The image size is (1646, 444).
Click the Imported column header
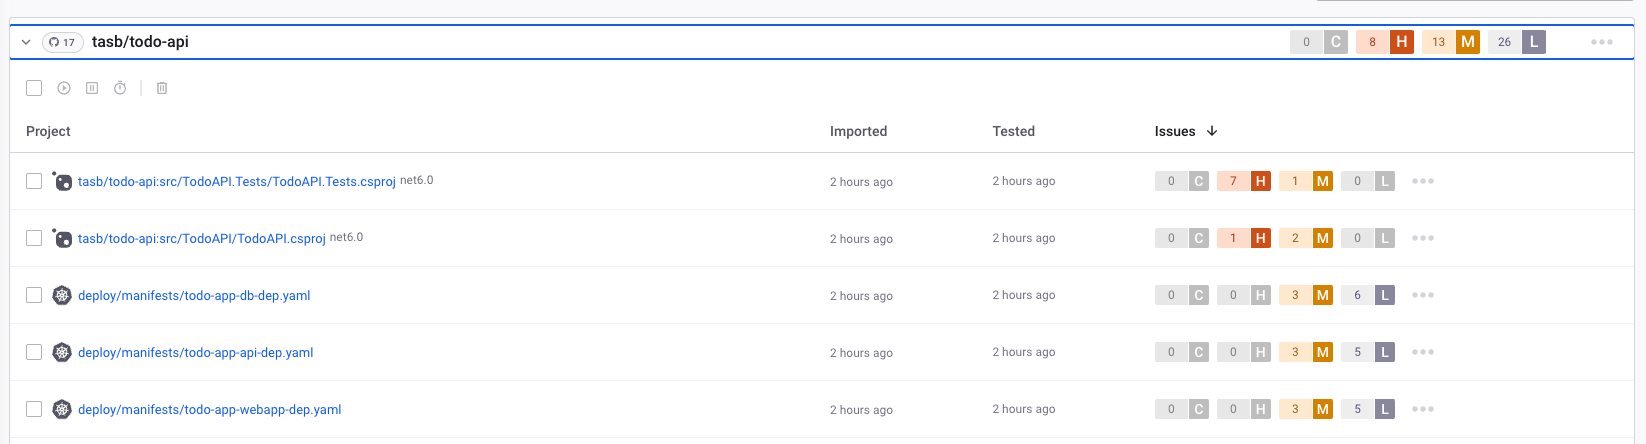858,131
